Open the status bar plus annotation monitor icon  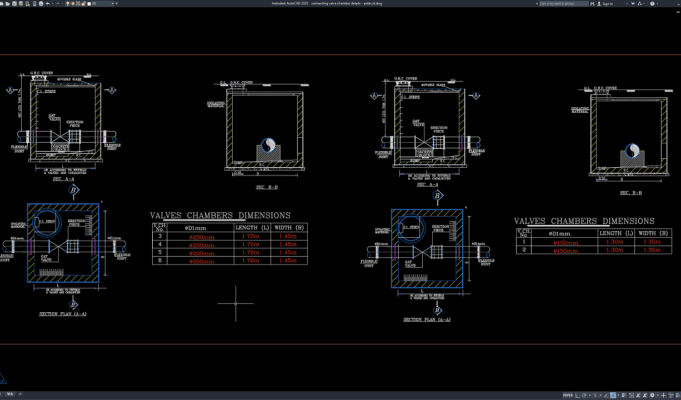(663, 396)
